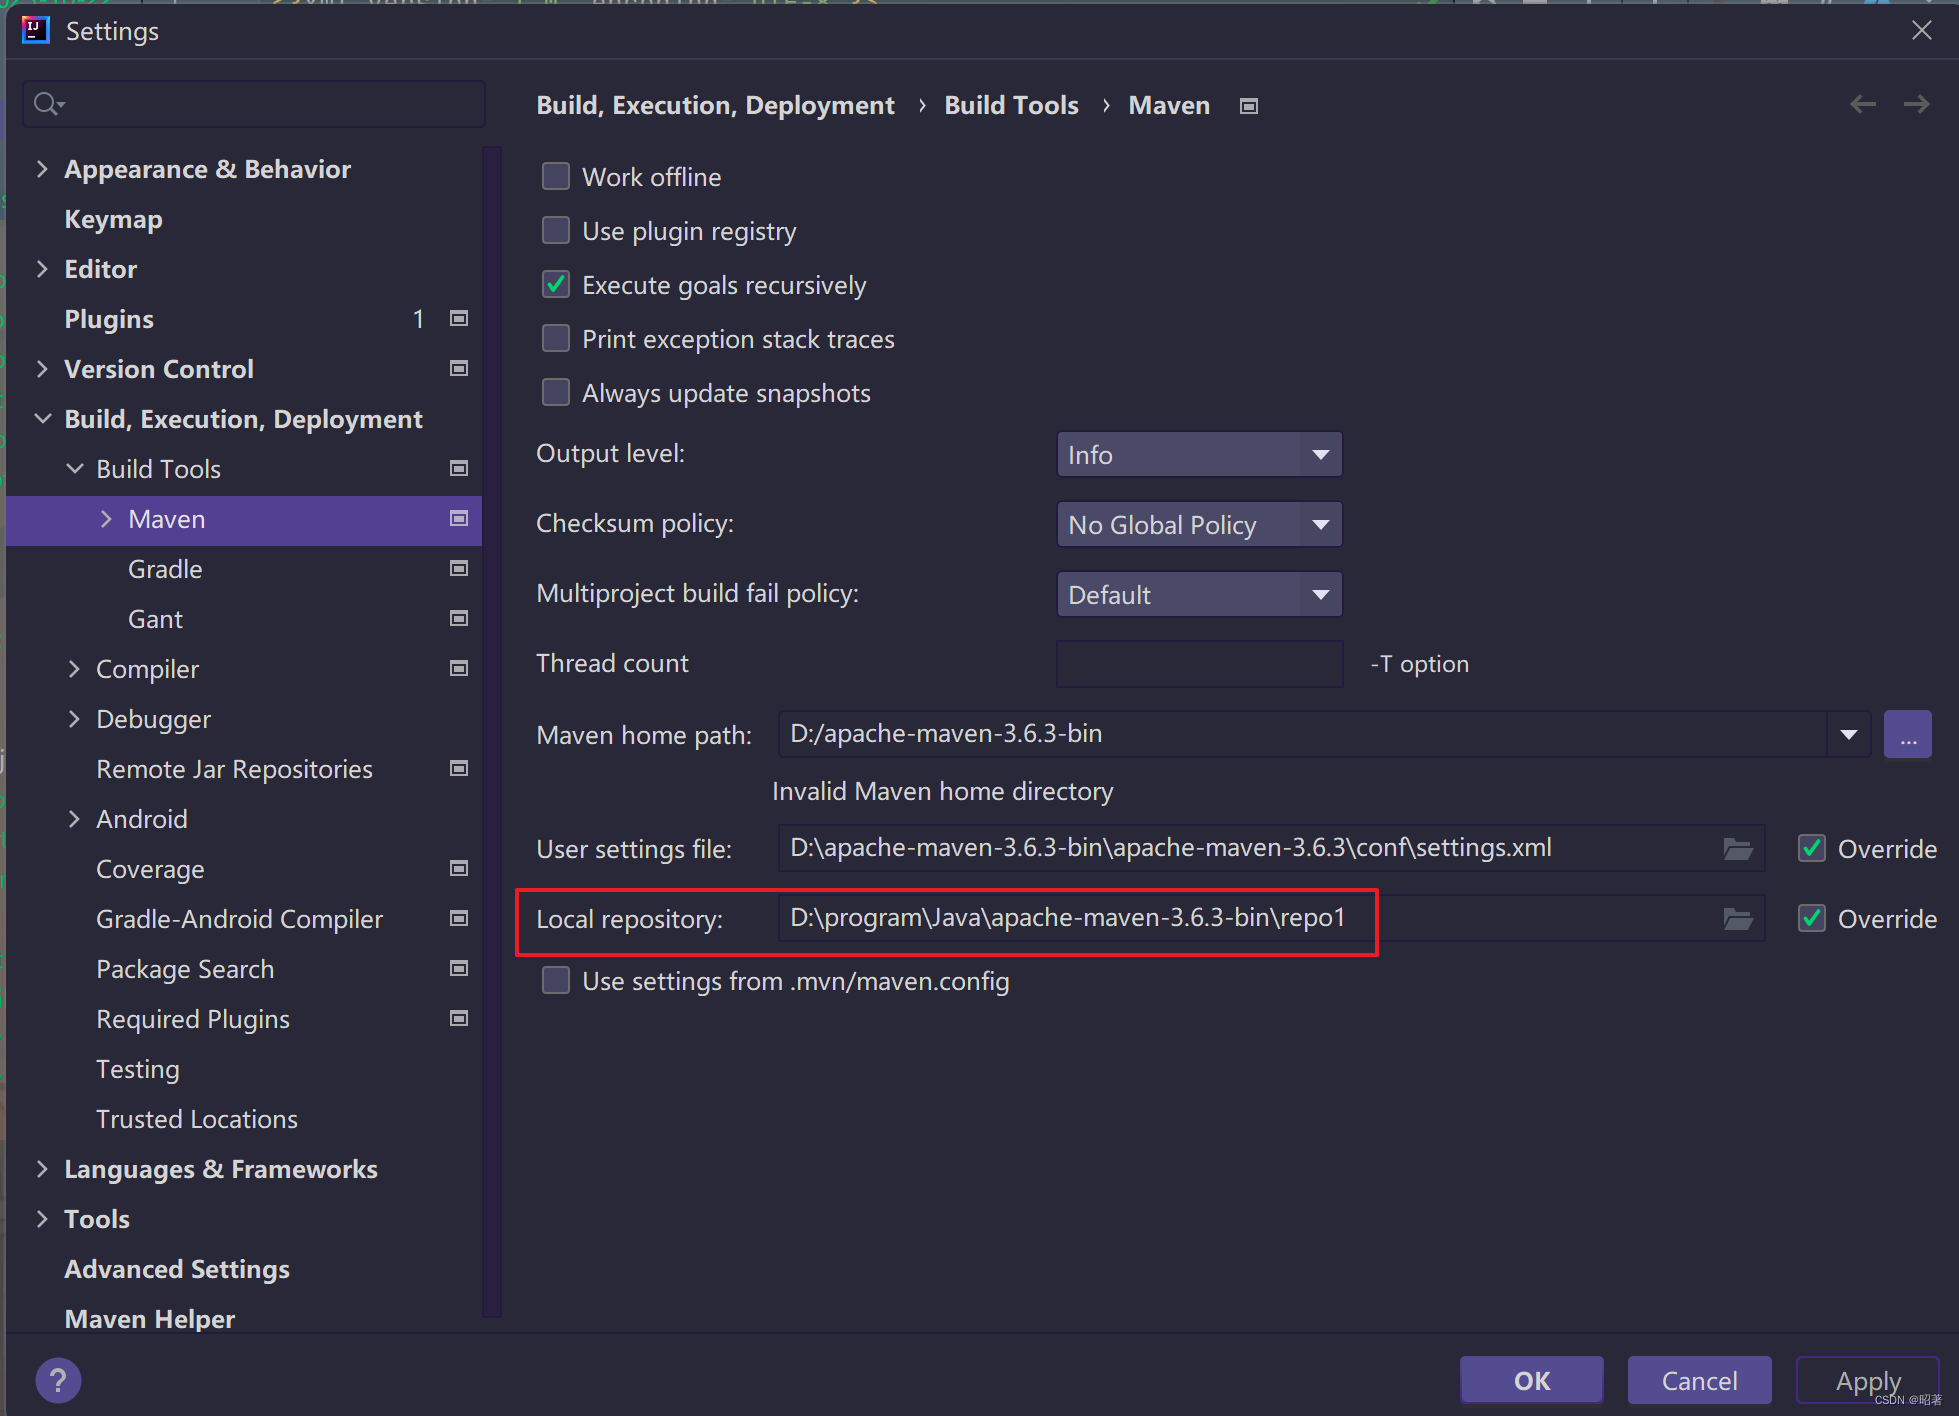Screen dimensions: 1959x1416
Task: Click the search magnifier icon
Action: (x=47, y=103)
